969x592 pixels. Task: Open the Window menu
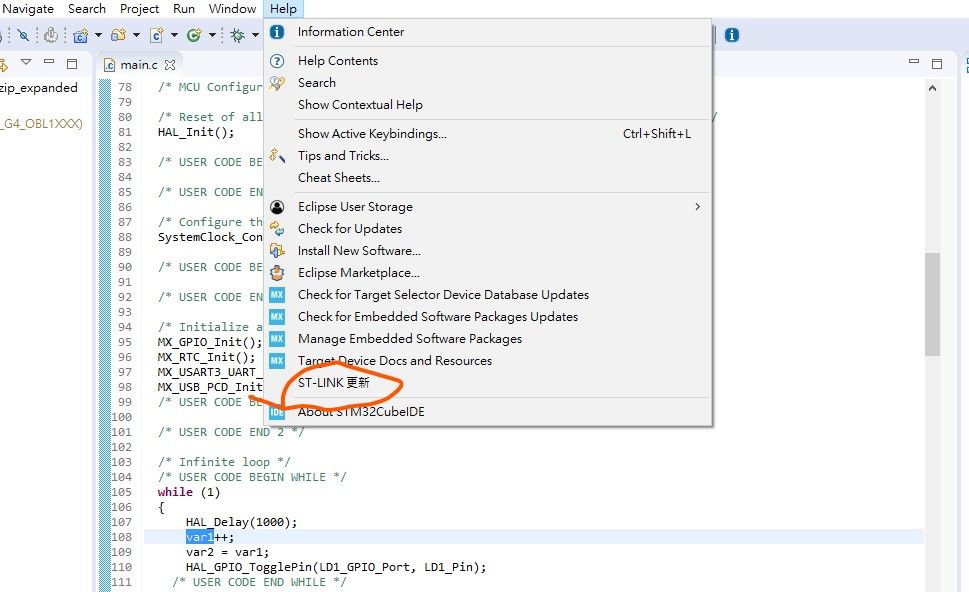(x=232, y=9)
